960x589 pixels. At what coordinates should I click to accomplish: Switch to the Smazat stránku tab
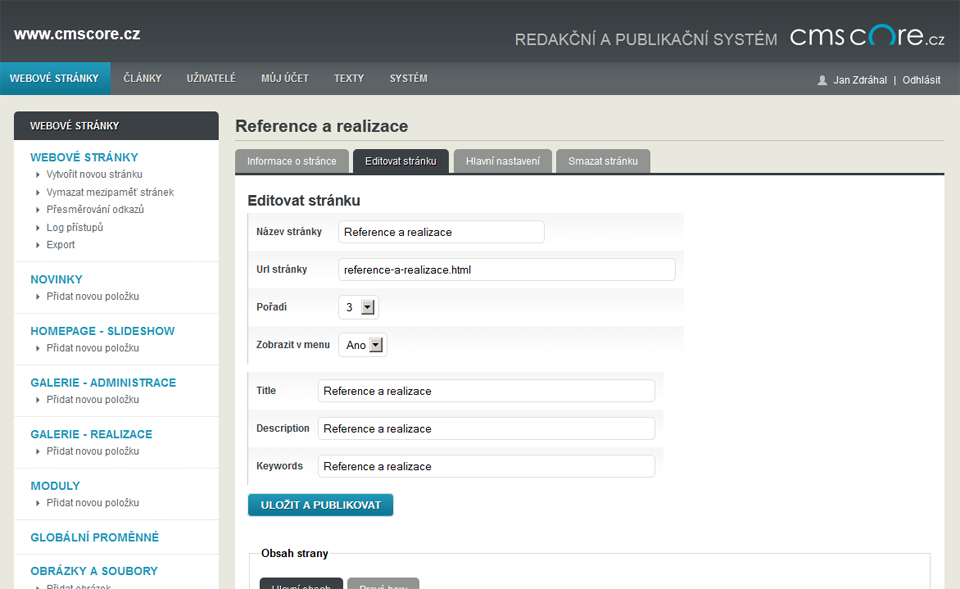click(x=603, y=161)
